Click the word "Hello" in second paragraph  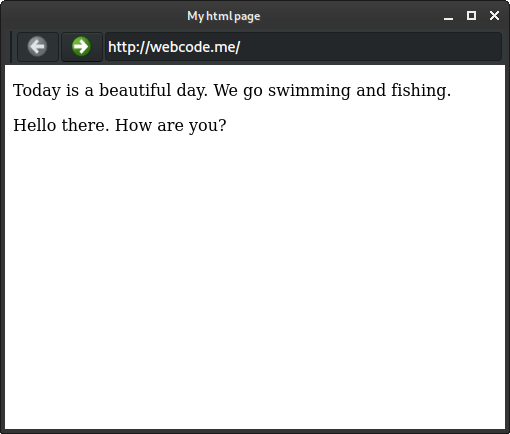[x=35, y=125]
